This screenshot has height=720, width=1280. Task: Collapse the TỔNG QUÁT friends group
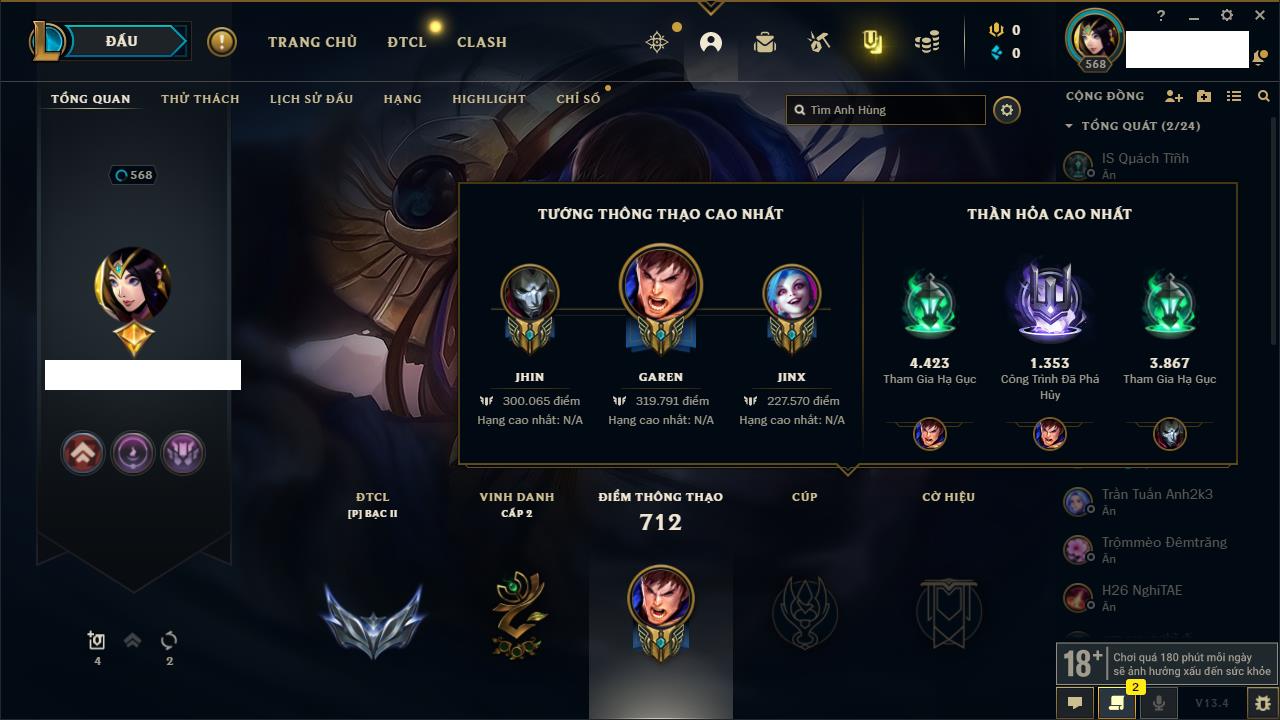1069,126
